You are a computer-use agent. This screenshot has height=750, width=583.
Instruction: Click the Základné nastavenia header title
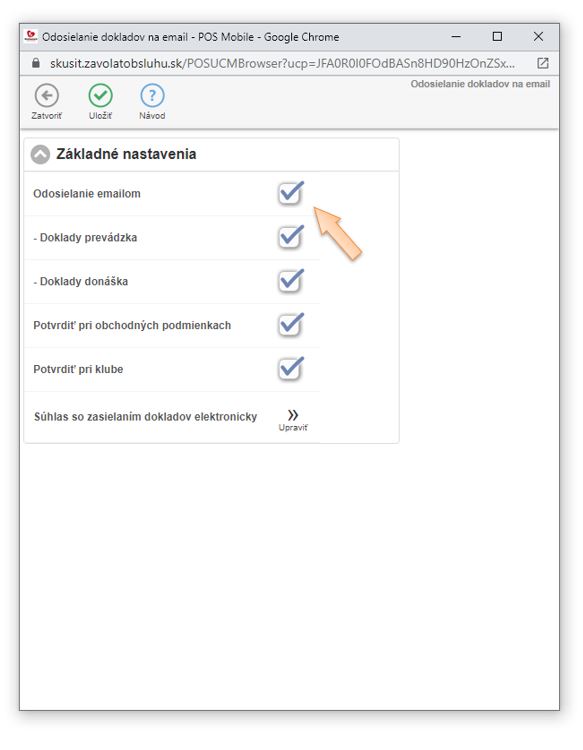126,154
